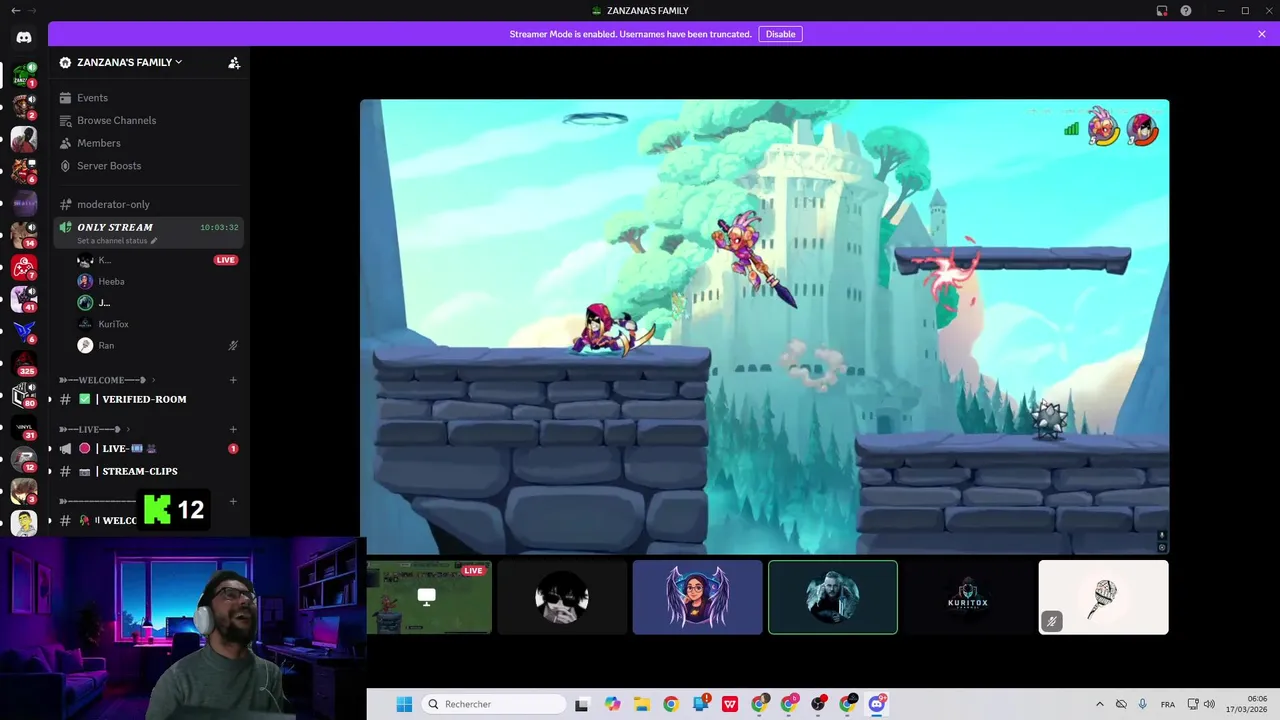Image resolution: width=1280 pixels, height=720 pixels.
Task: Click voice user Ran in channel list
Action: pos(158,345)
